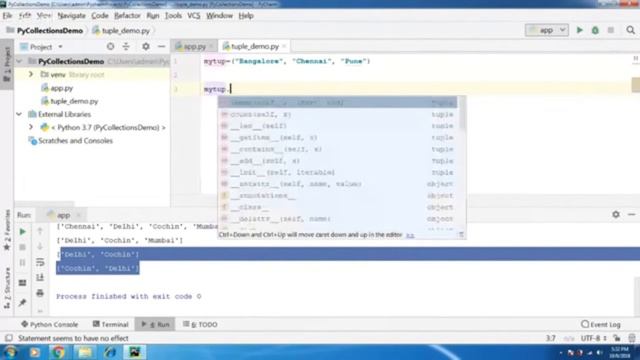Image resolution: width=640 pixels, height=360 pixels.
Task: Open the Python Console tool window
Action: [49, 324]
